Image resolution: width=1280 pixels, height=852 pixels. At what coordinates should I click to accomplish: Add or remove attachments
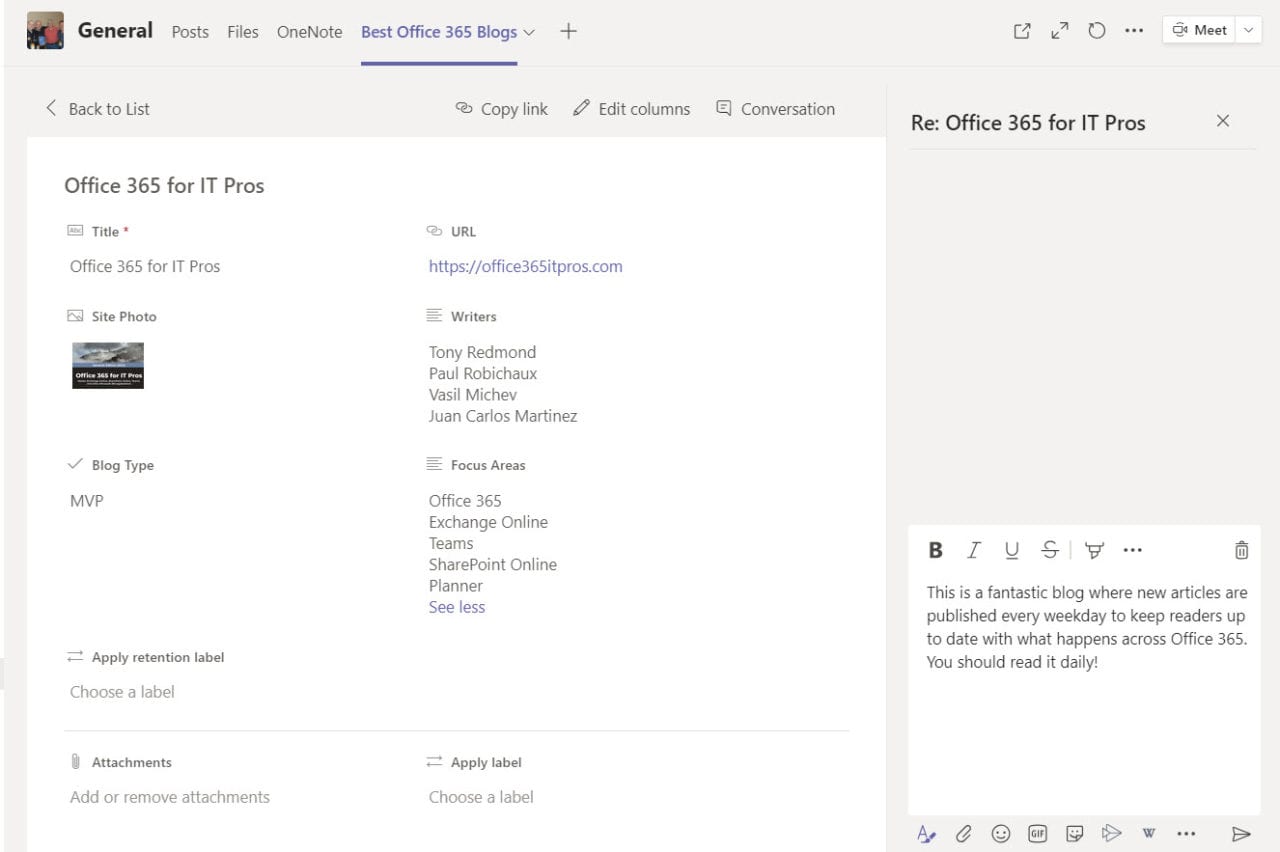170,797
